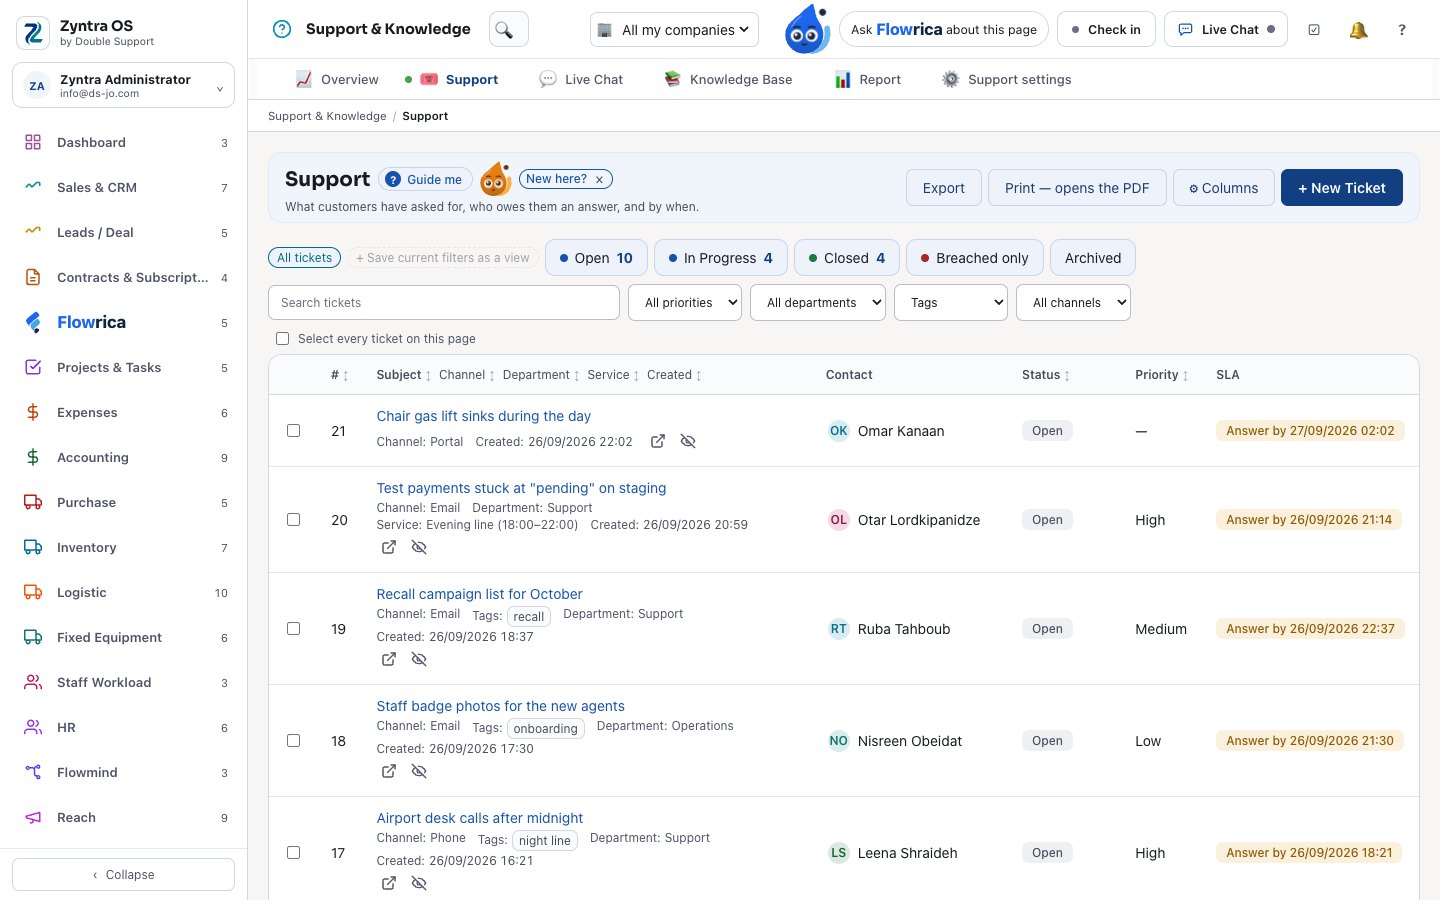Click the Zyntra OS logo
This screenshot has width=1440, height=900.
(33, 33)
